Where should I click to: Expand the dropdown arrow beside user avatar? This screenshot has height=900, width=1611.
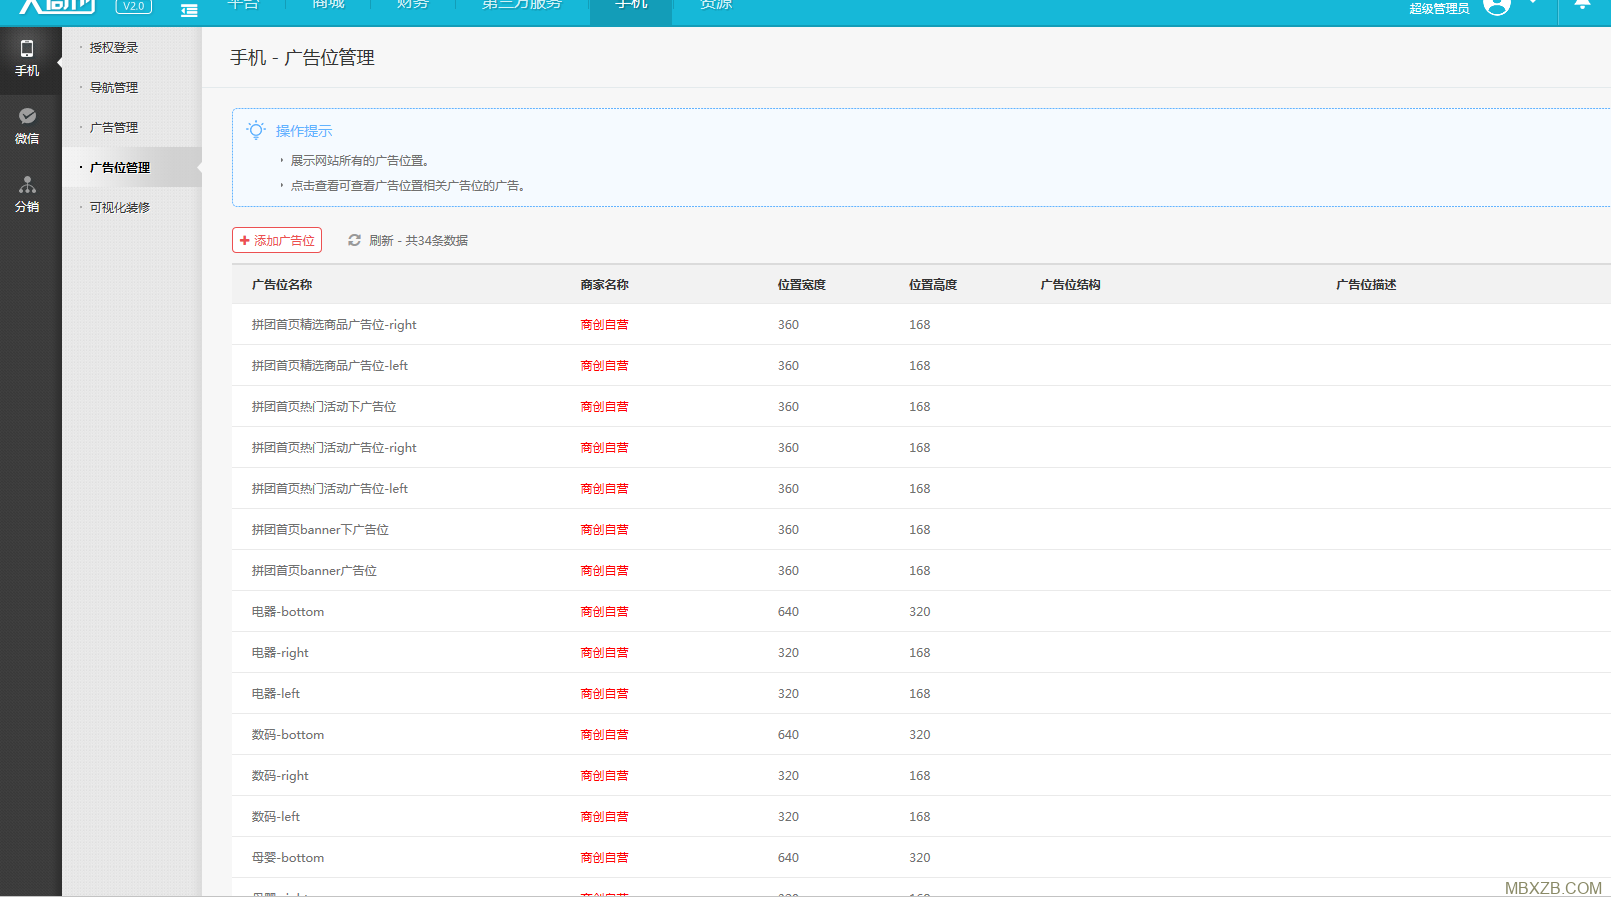[1532, 3]
